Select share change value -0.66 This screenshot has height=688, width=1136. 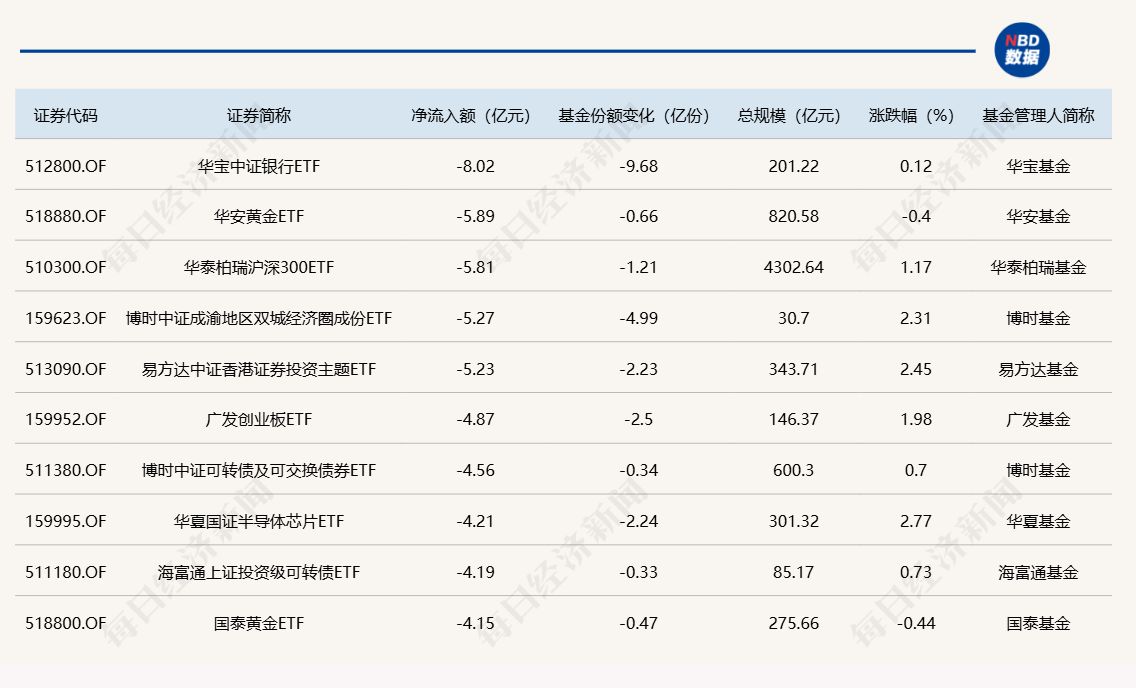(x=638, y=217)
